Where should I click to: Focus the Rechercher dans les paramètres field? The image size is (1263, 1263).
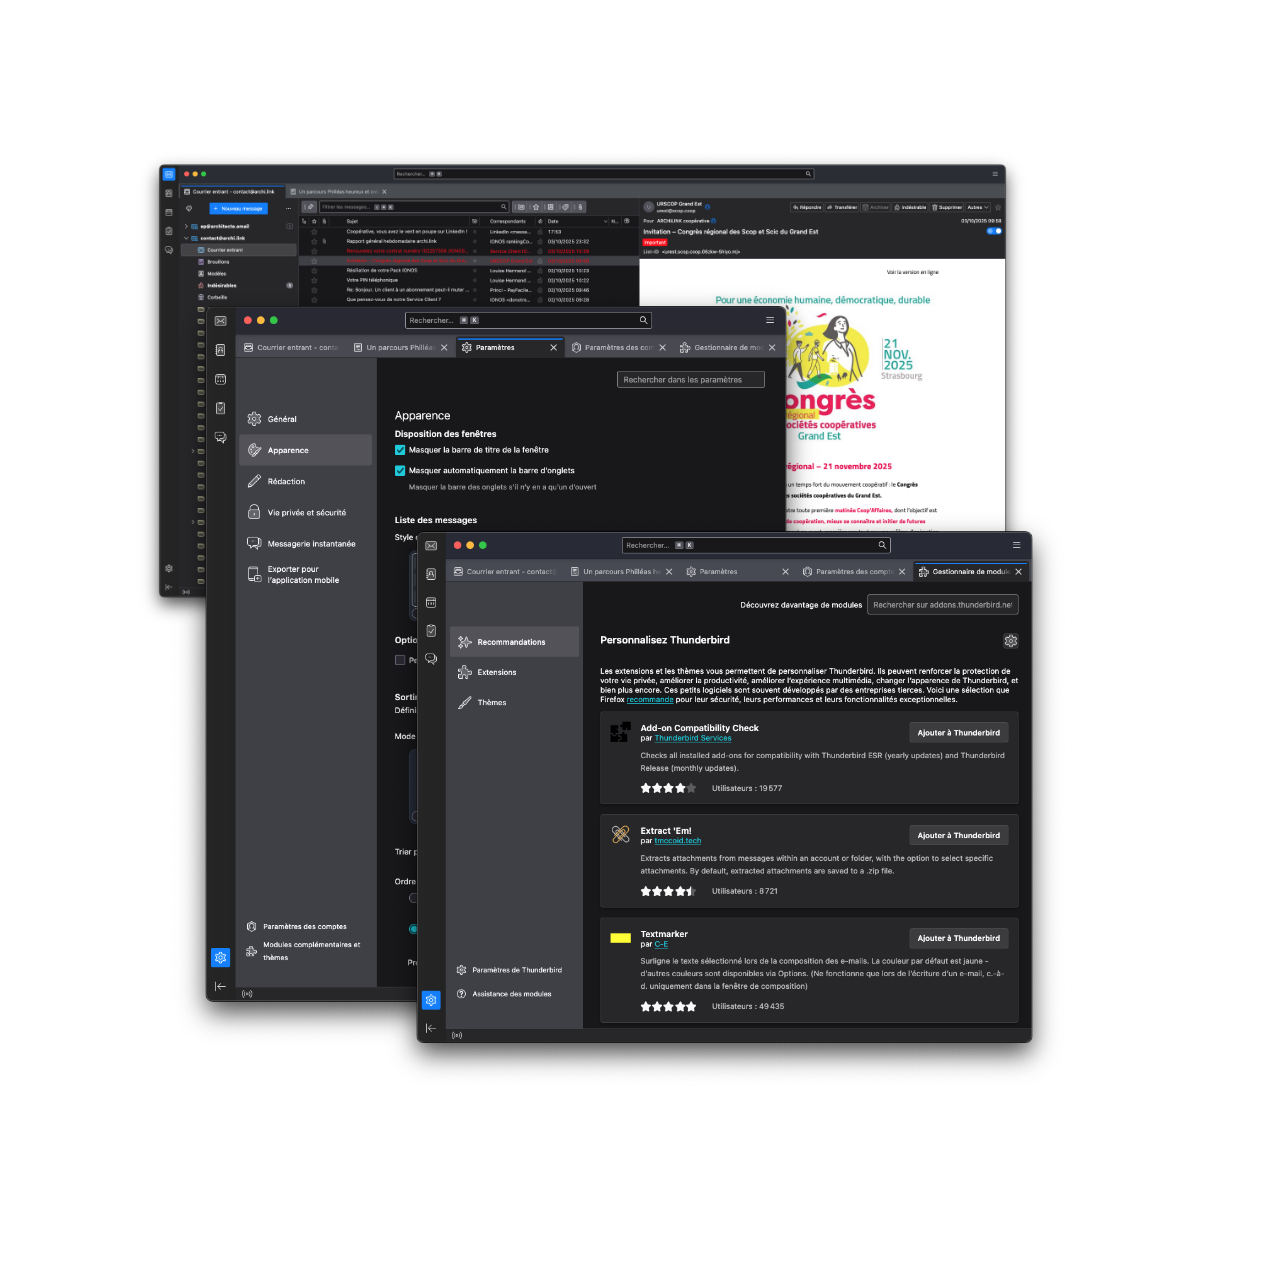pyautogui.click(x=690, y=380)
